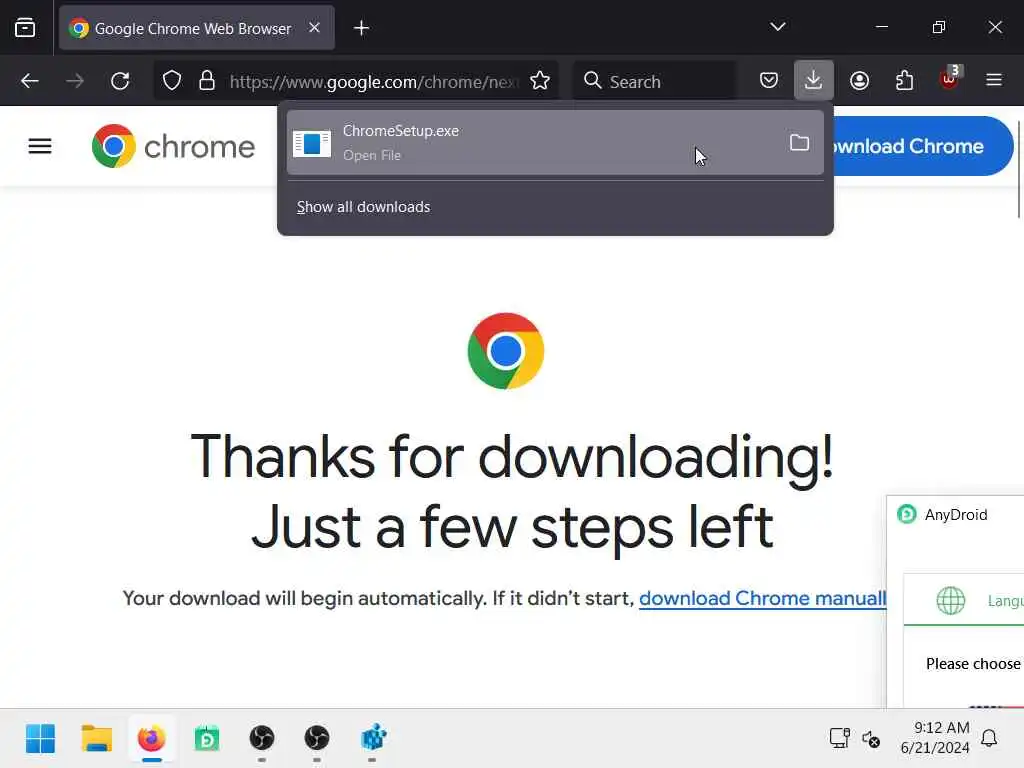
Task: View site security padlock info
Action: [207, 81]
